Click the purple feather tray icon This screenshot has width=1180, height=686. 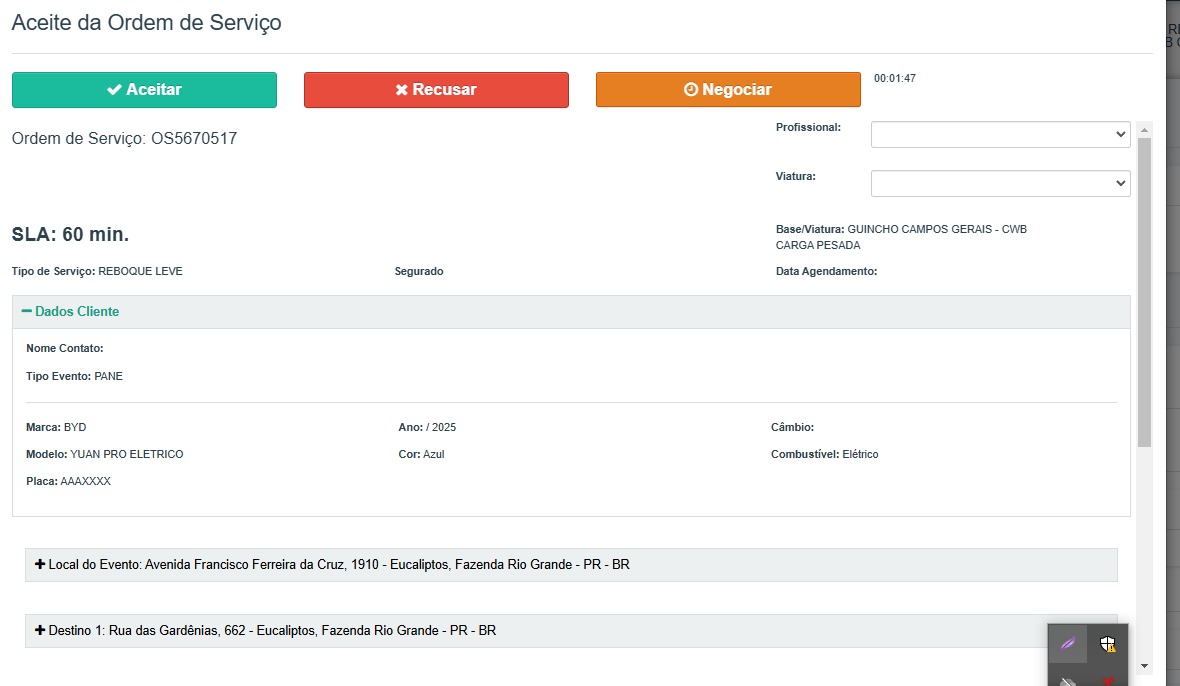click(1068, 644)
